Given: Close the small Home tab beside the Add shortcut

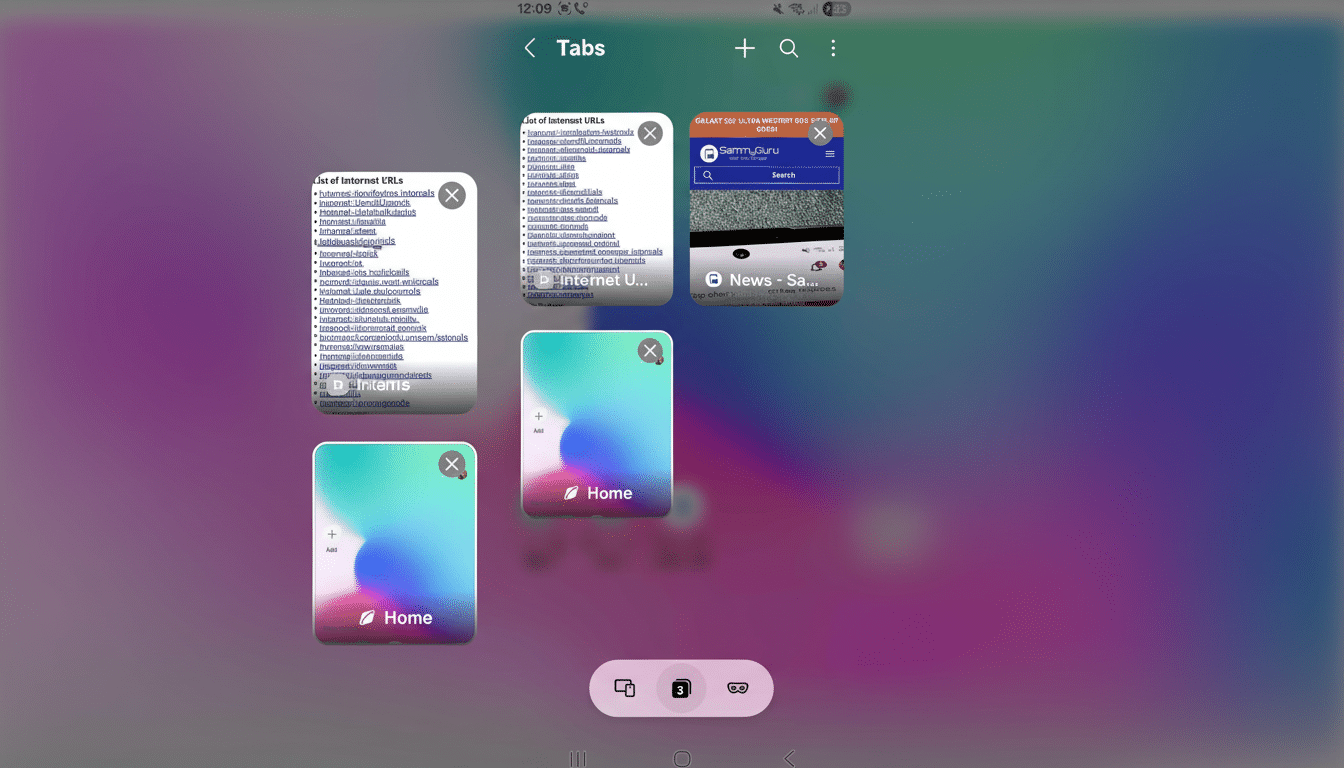Looking at the screenshot, I should [x=650, y=351].
